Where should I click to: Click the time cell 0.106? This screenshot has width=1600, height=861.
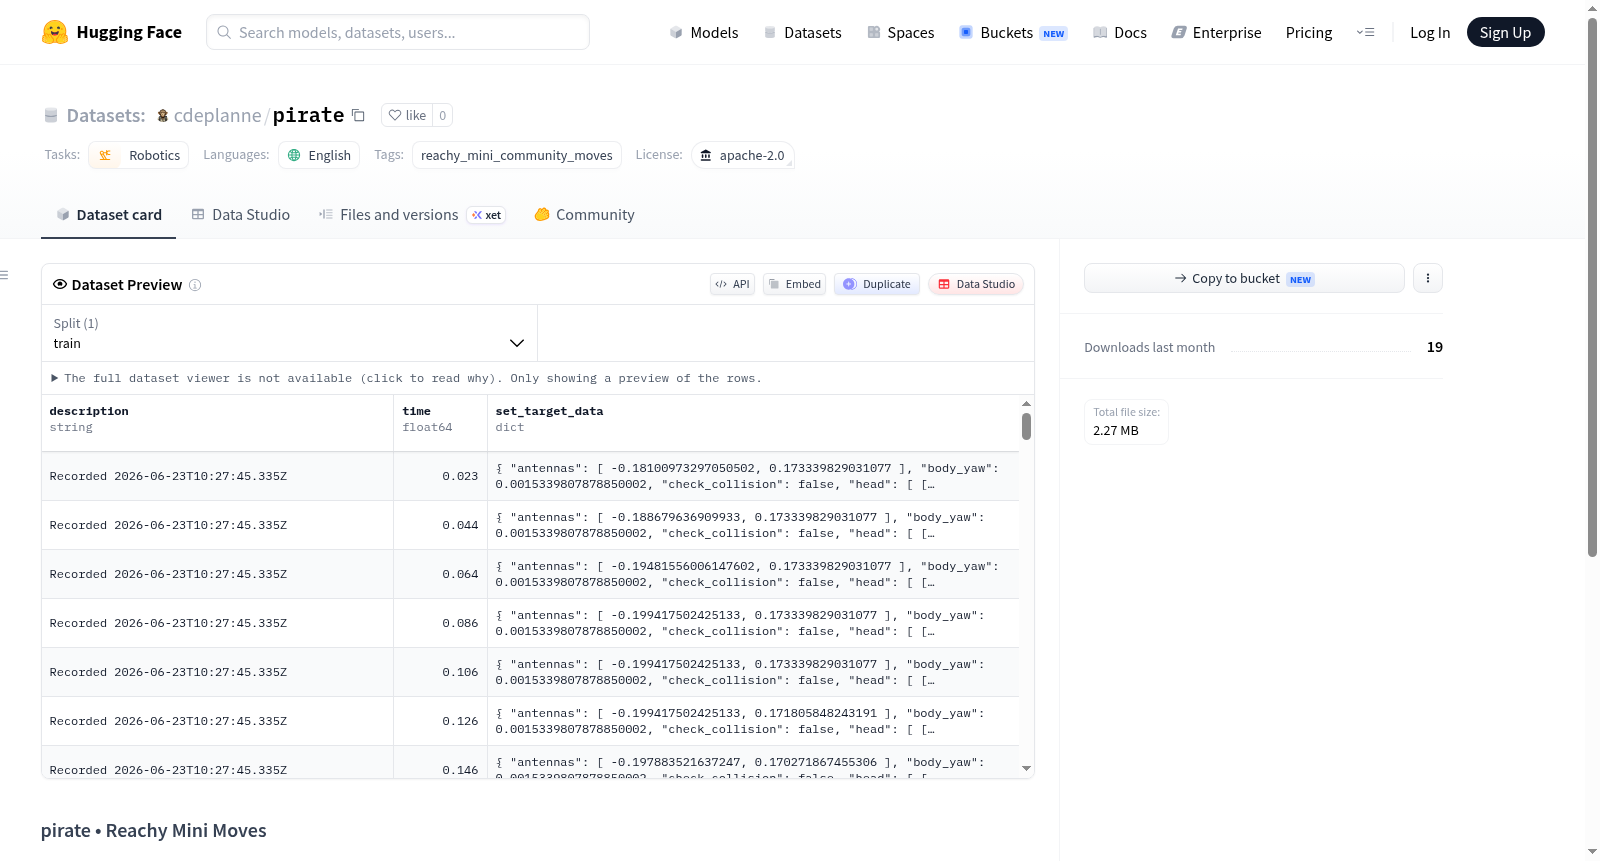coord(440,672)
